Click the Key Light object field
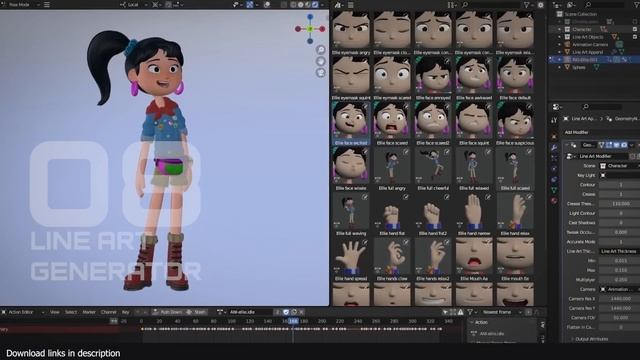 tap(620, 175)
